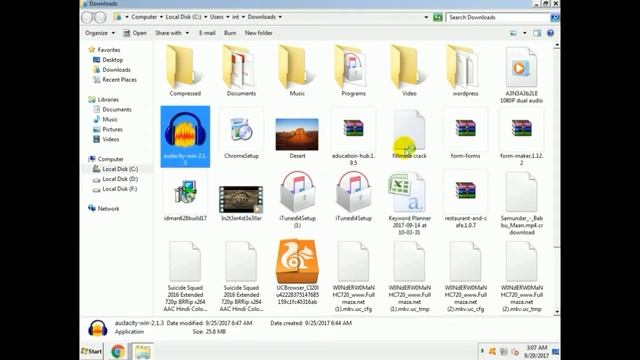Screen dimensions: 640x360
Task: Select the WONdERWOMaN (1).mkv.uc_cfg file
Action: pyautogui.click(x=353, y=277)
